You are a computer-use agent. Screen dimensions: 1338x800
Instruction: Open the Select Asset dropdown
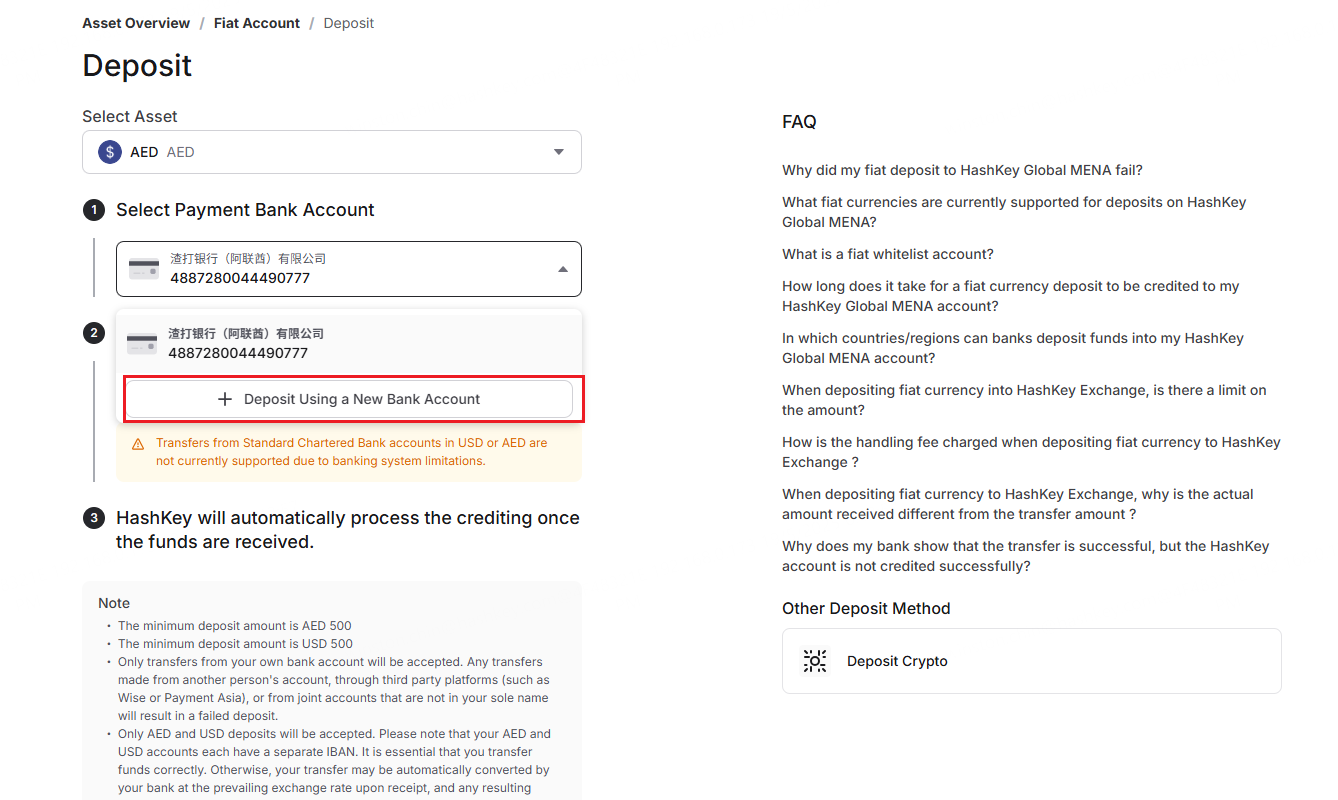332,151
